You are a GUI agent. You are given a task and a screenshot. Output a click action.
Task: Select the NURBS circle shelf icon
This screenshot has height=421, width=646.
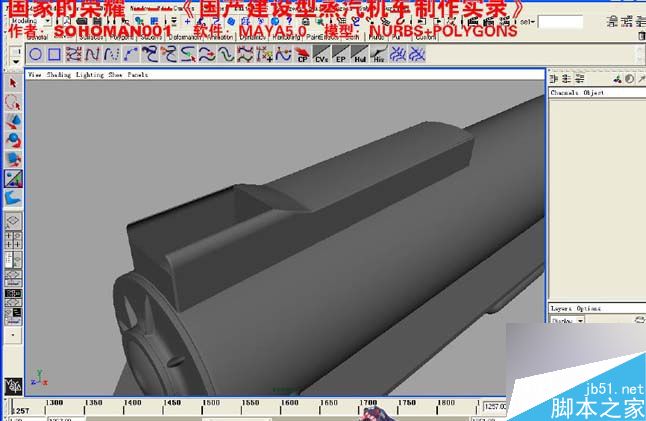(35, 54)
